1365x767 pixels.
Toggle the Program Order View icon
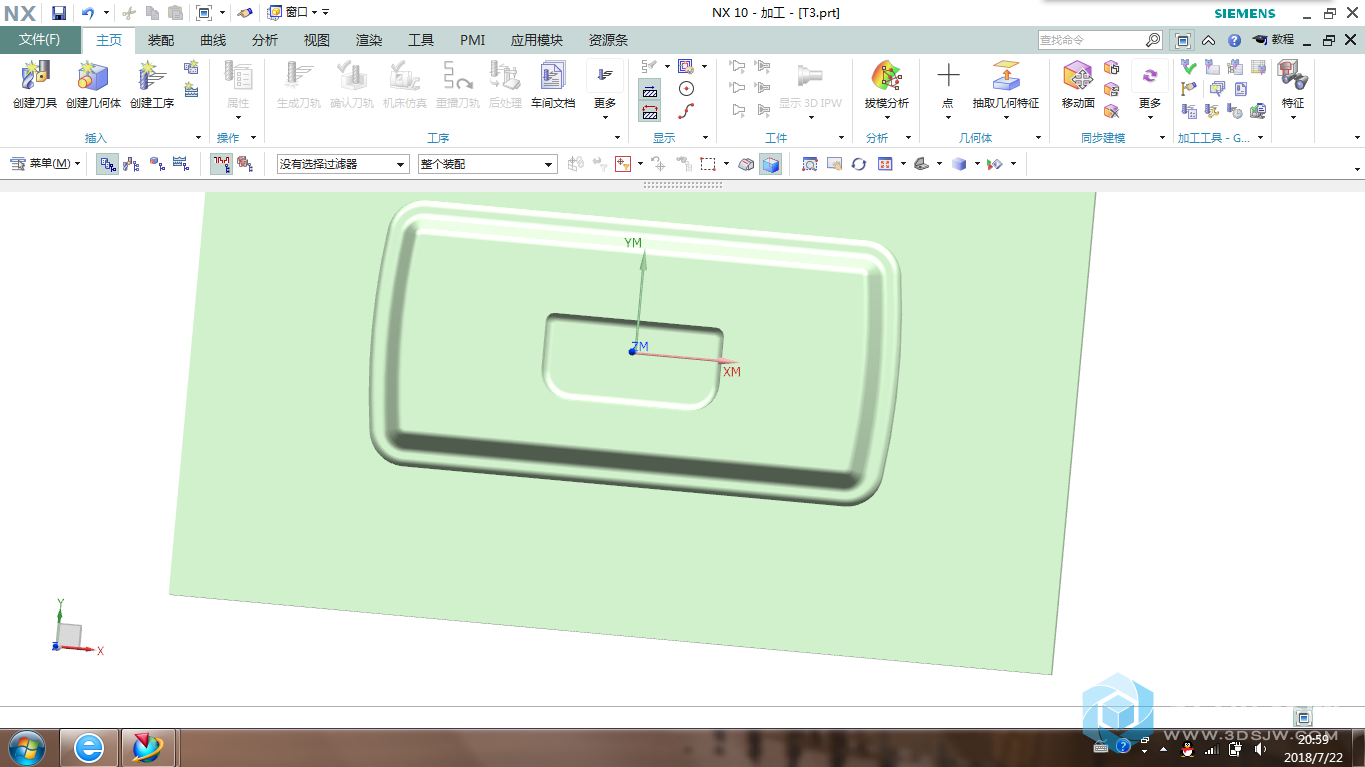107,164
